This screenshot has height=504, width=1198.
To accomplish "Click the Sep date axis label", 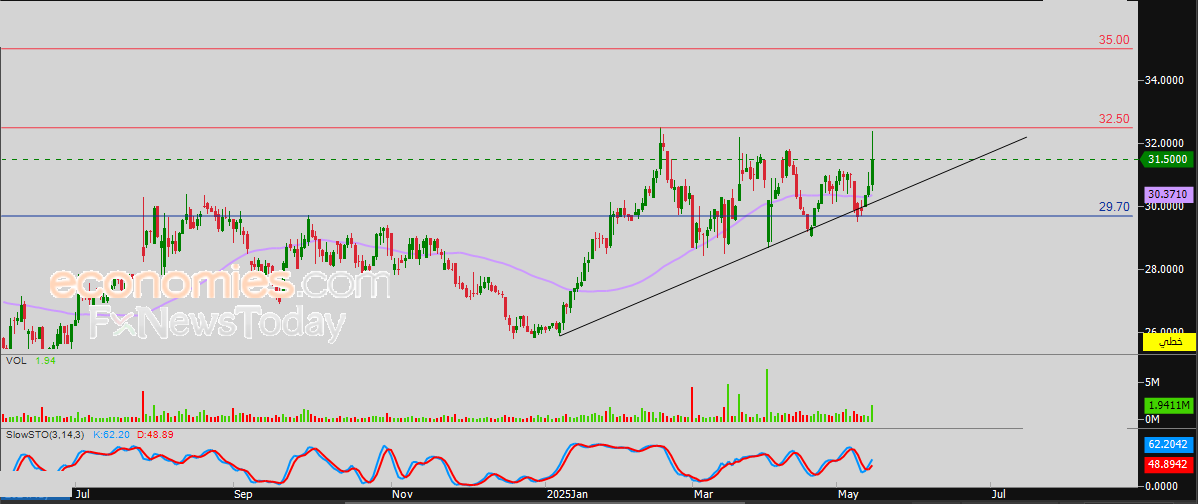I will point(242,495).
